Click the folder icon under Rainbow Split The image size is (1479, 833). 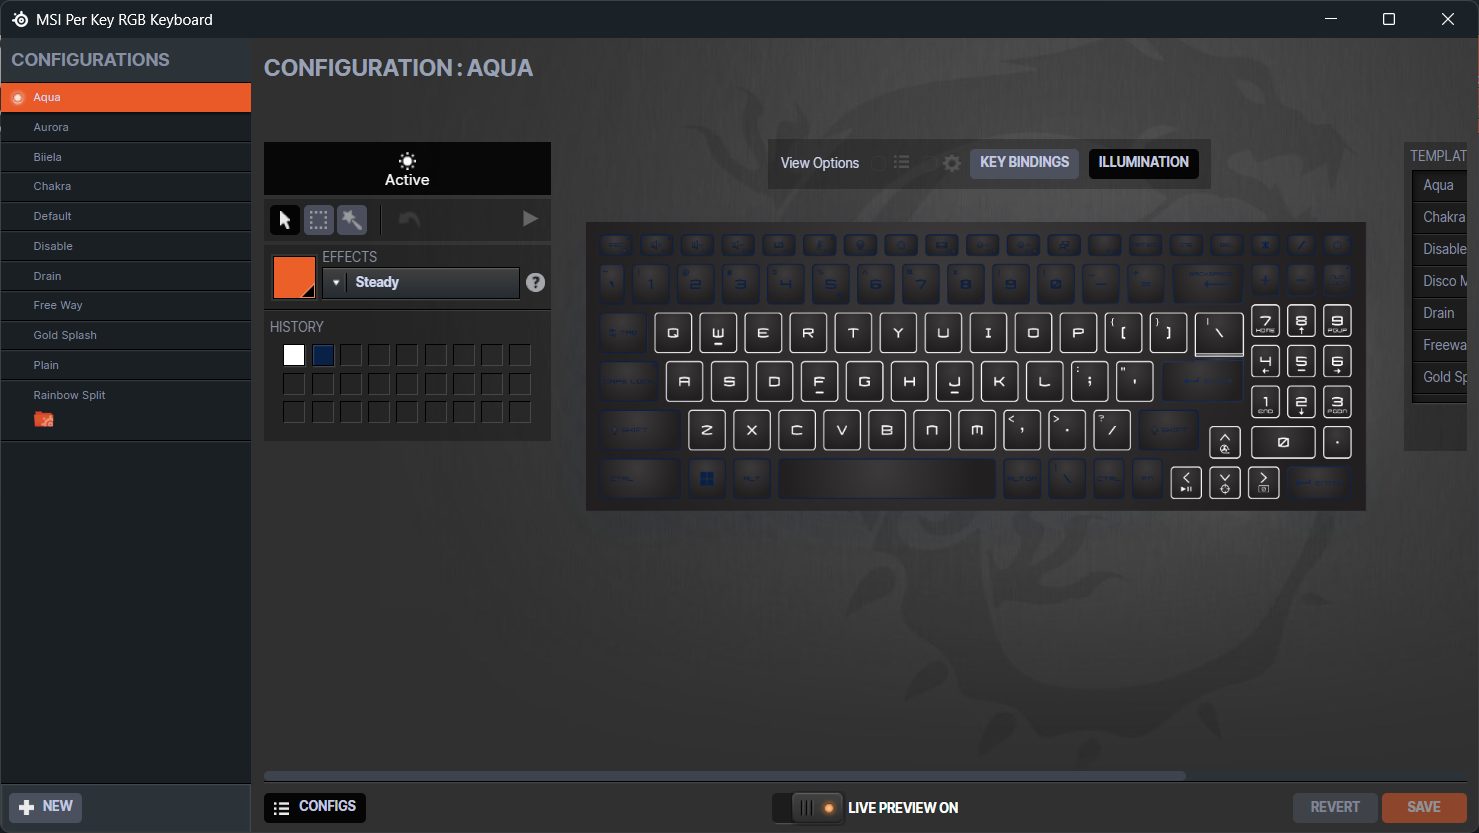pyautogui.click(x=43, y=420)
